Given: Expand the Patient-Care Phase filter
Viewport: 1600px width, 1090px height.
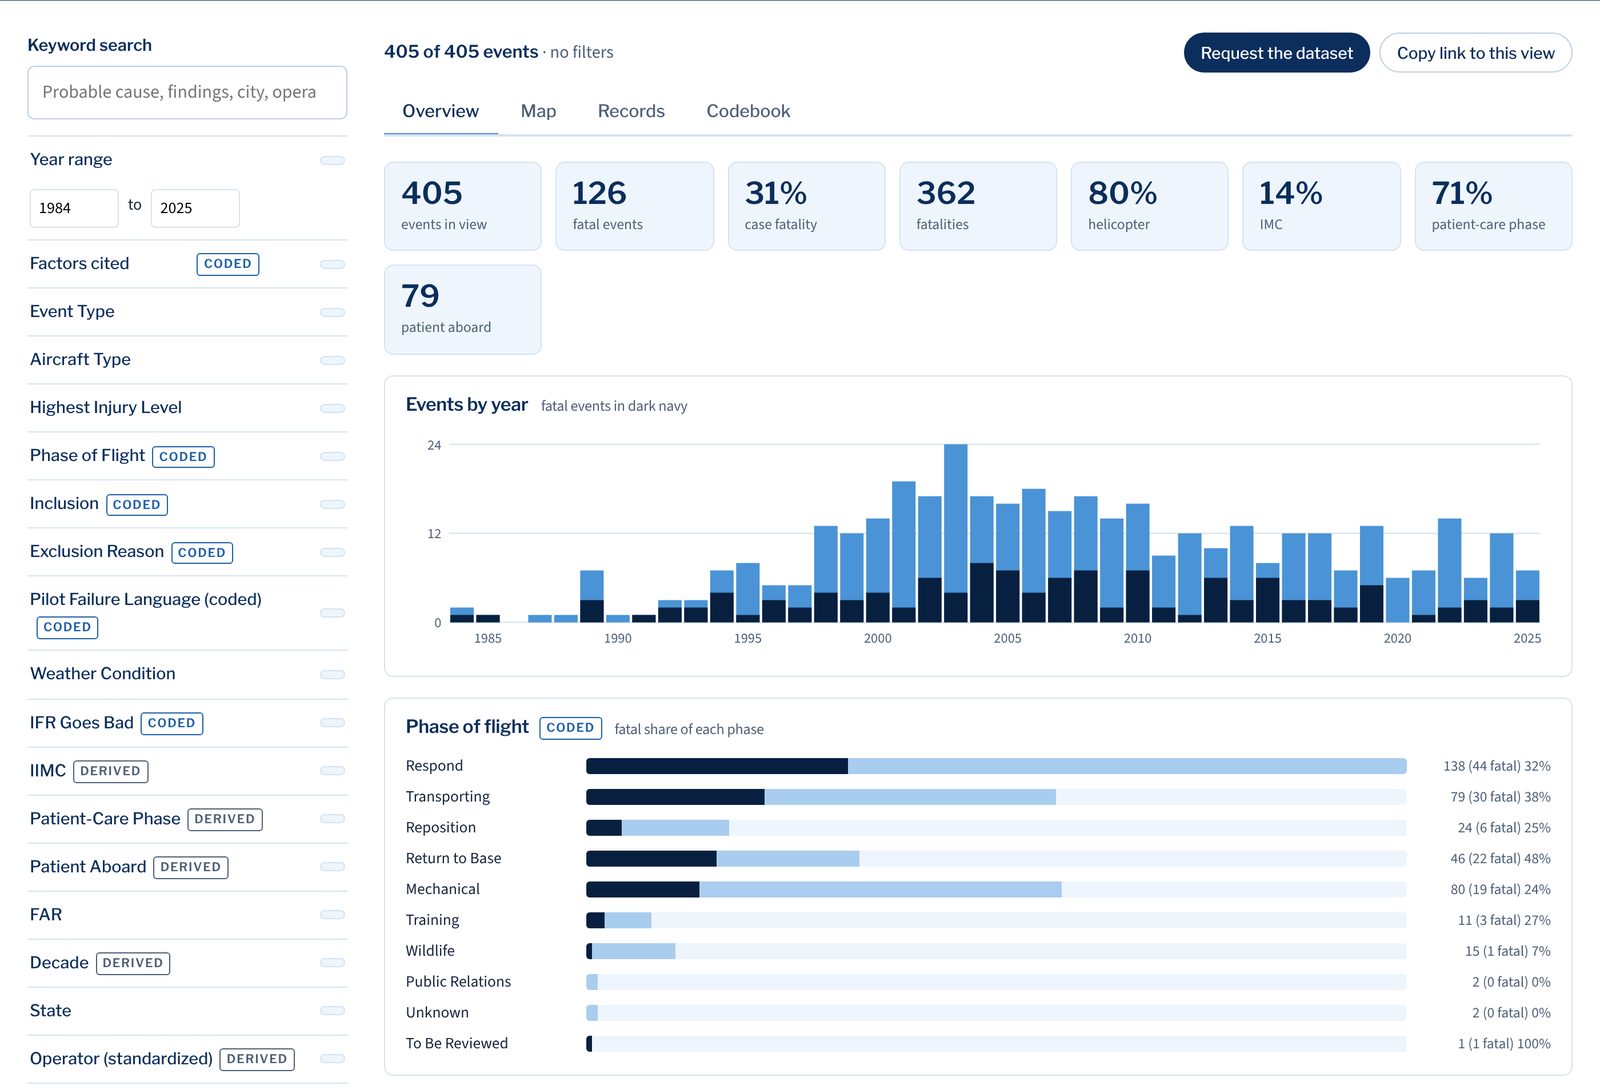Looking at the screenshot, I should 188,819.
